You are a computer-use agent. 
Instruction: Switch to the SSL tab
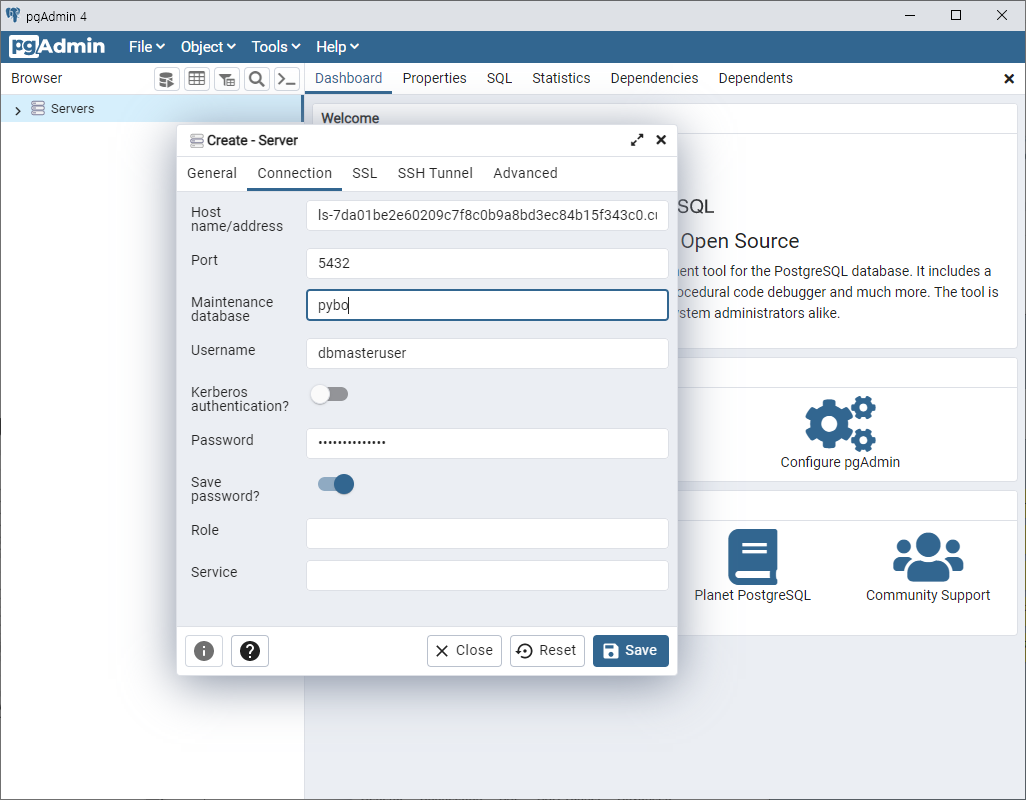[x=364, y=173]
